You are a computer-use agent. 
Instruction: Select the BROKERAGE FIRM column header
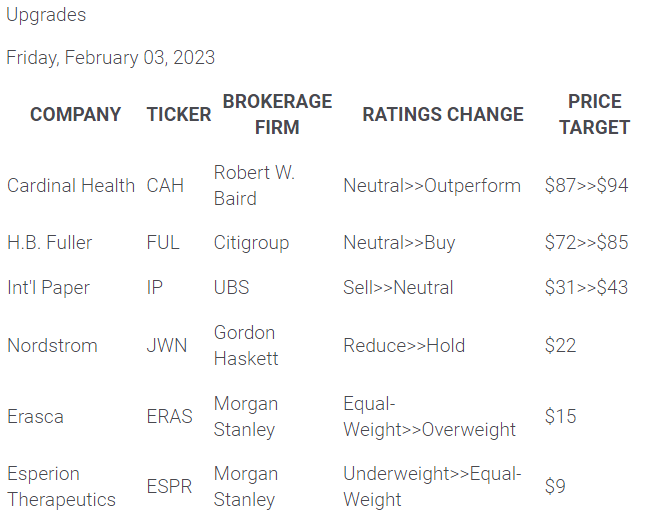[277, 114]
